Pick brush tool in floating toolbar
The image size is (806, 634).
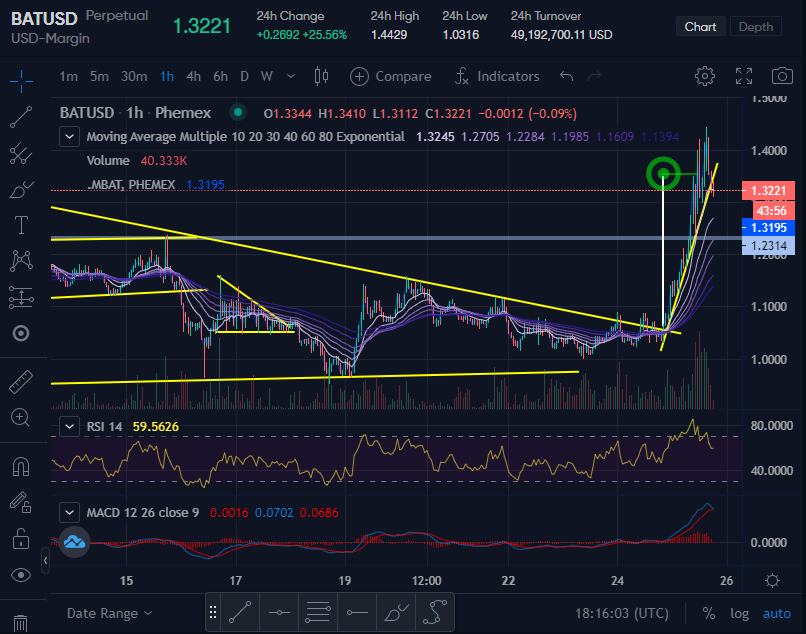click(x=396, y=612)
